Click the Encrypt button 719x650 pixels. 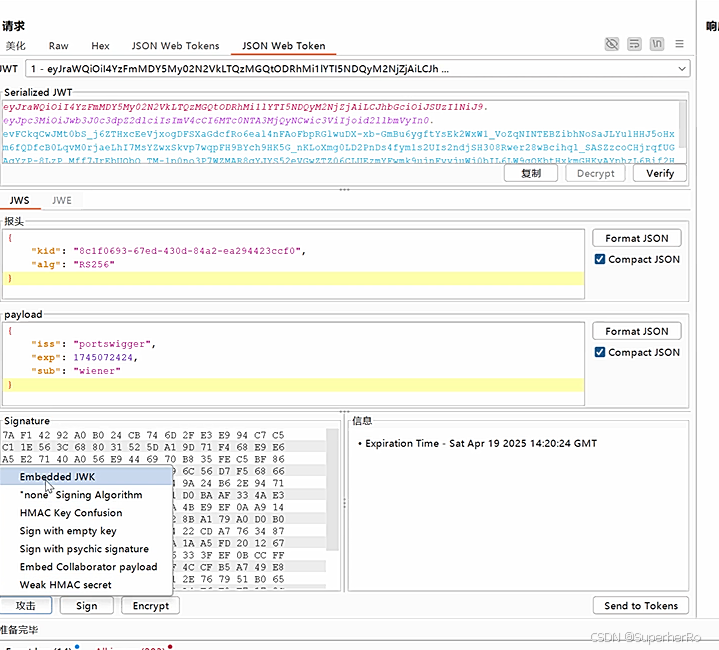tap(150, 606)
